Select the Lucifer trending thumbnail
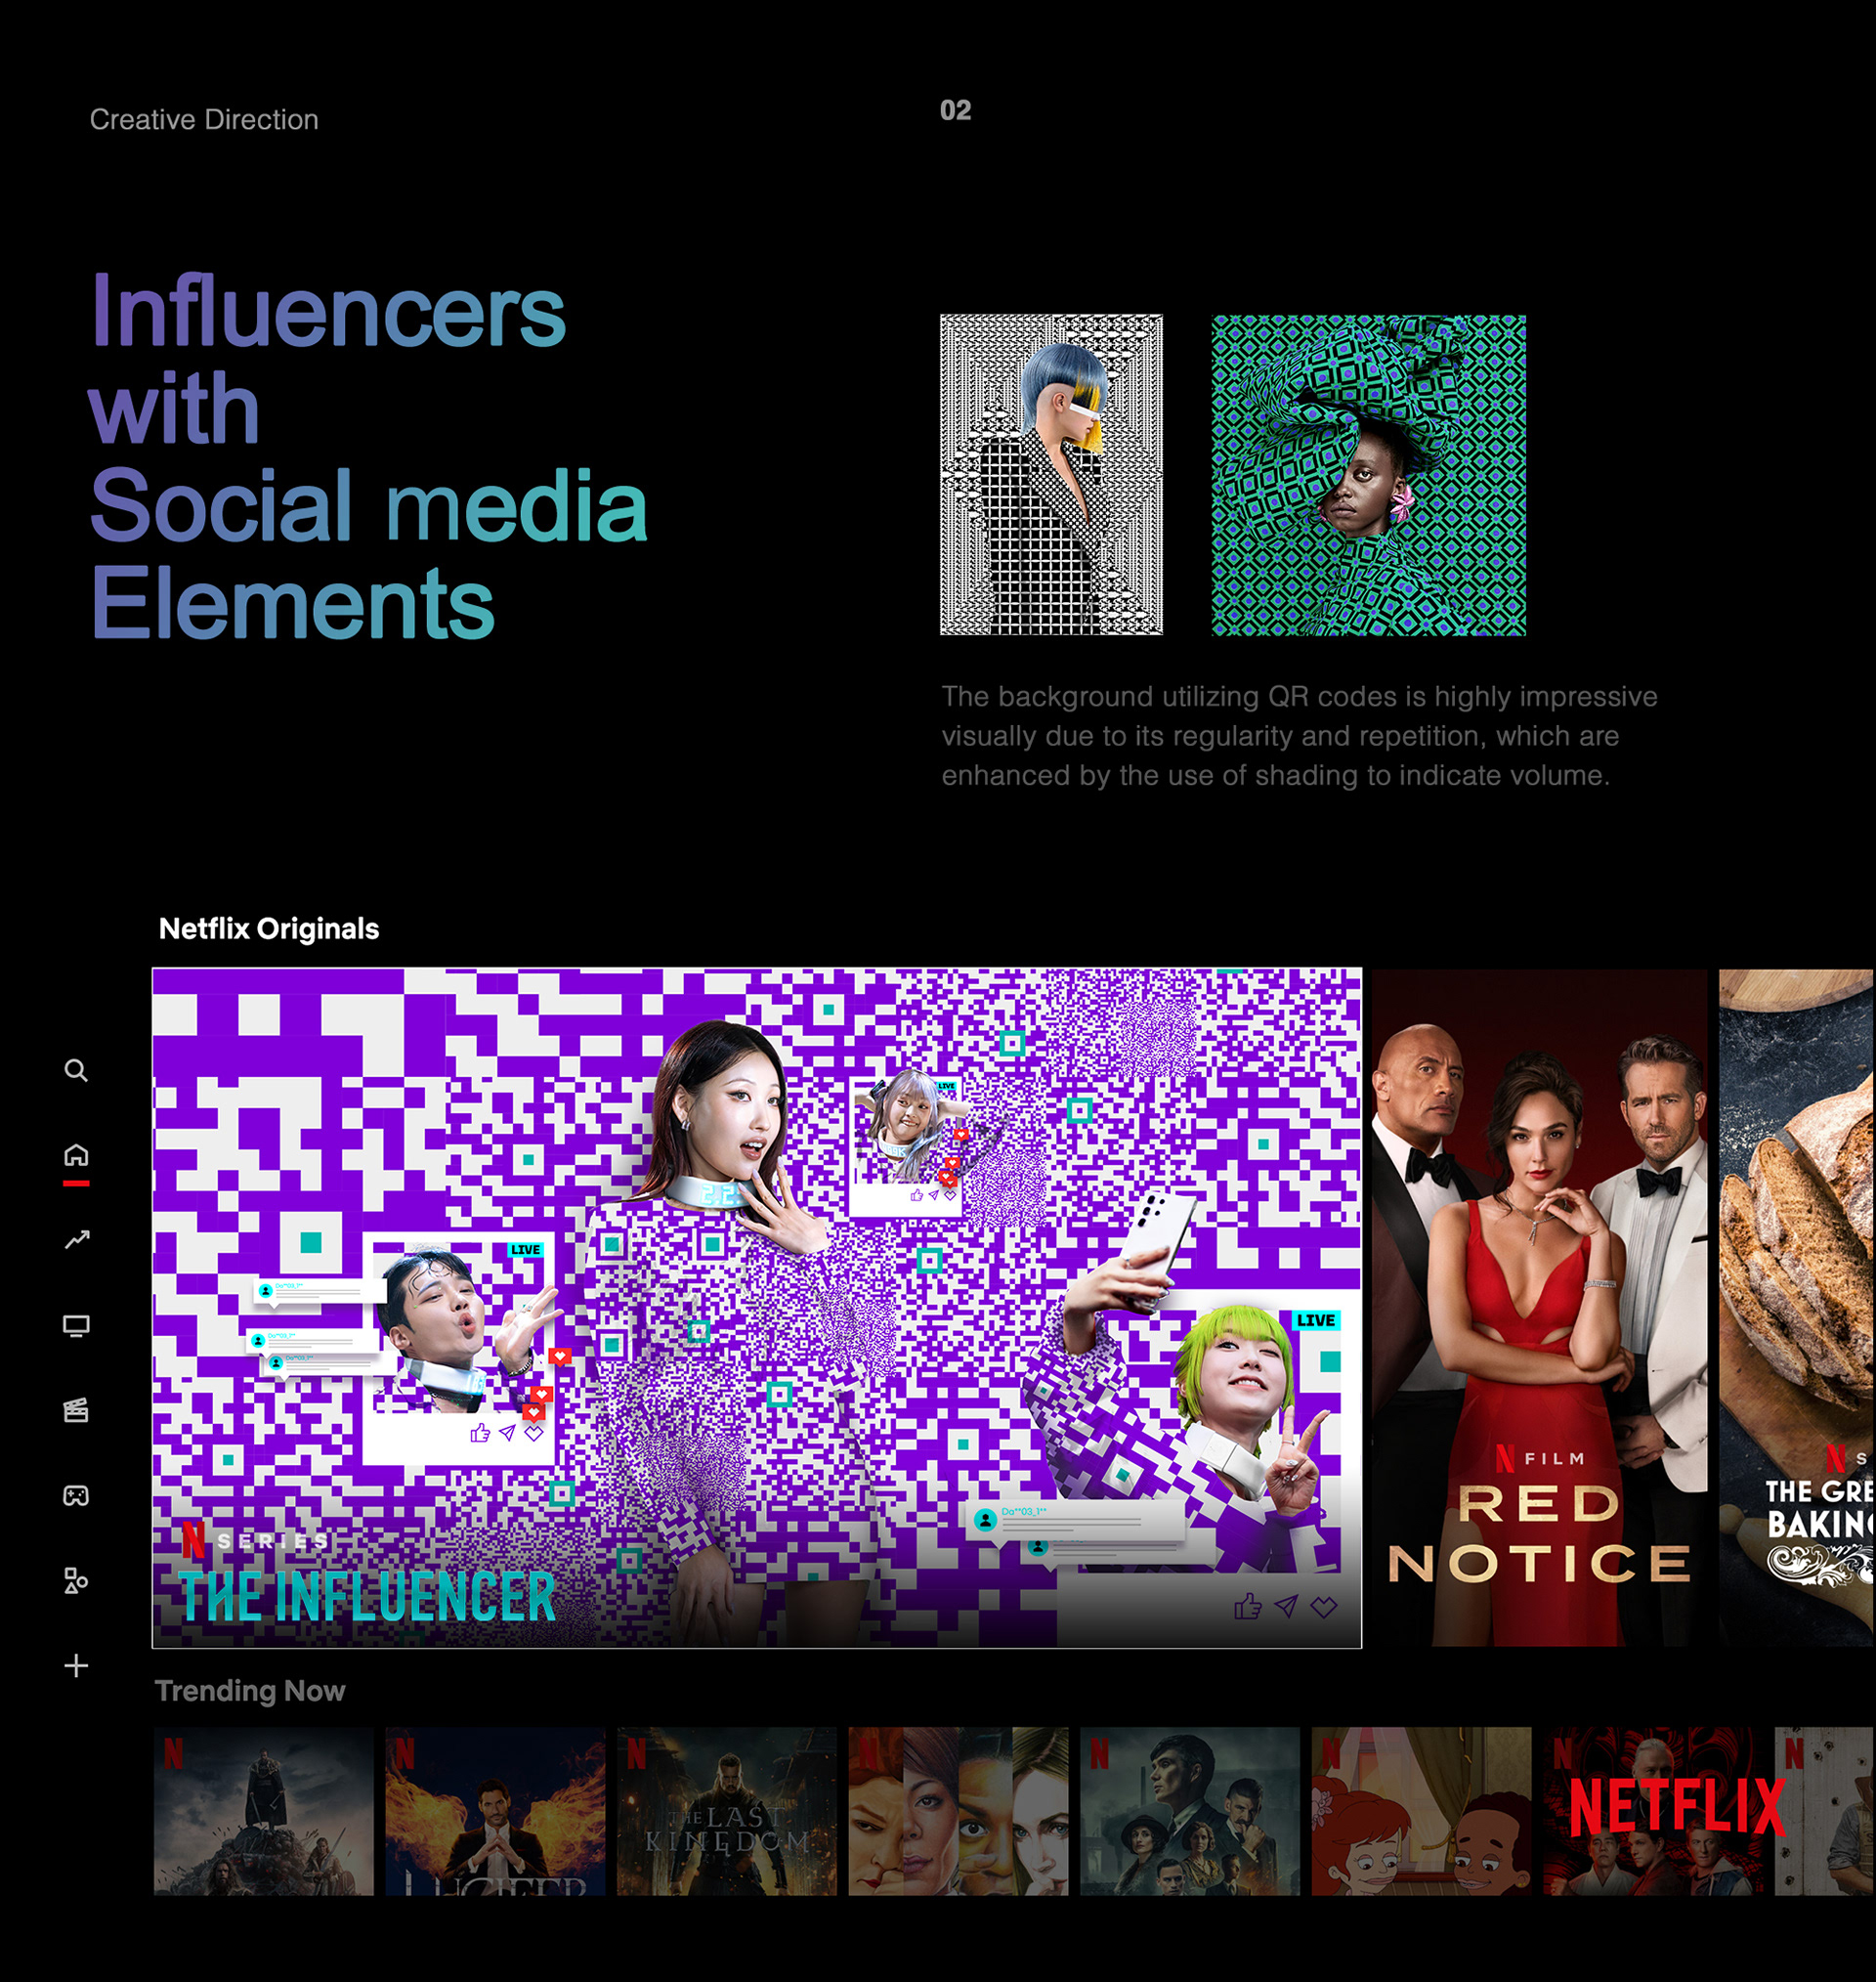 coord(495,1811)
